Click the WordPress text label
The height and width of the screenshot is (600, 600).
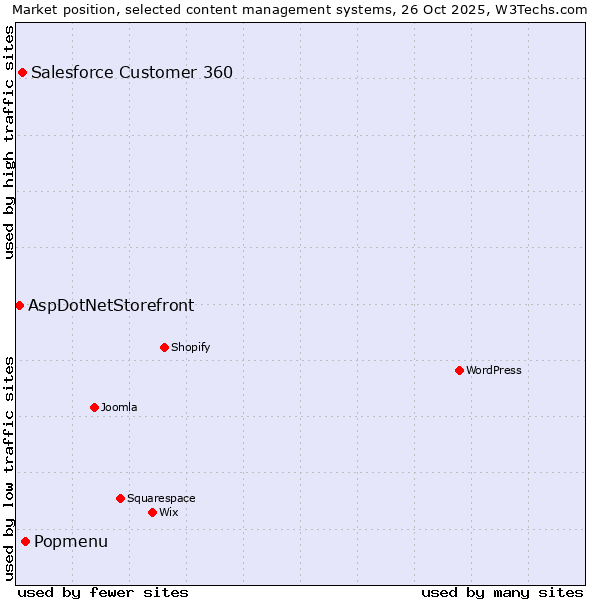point(494,370)
